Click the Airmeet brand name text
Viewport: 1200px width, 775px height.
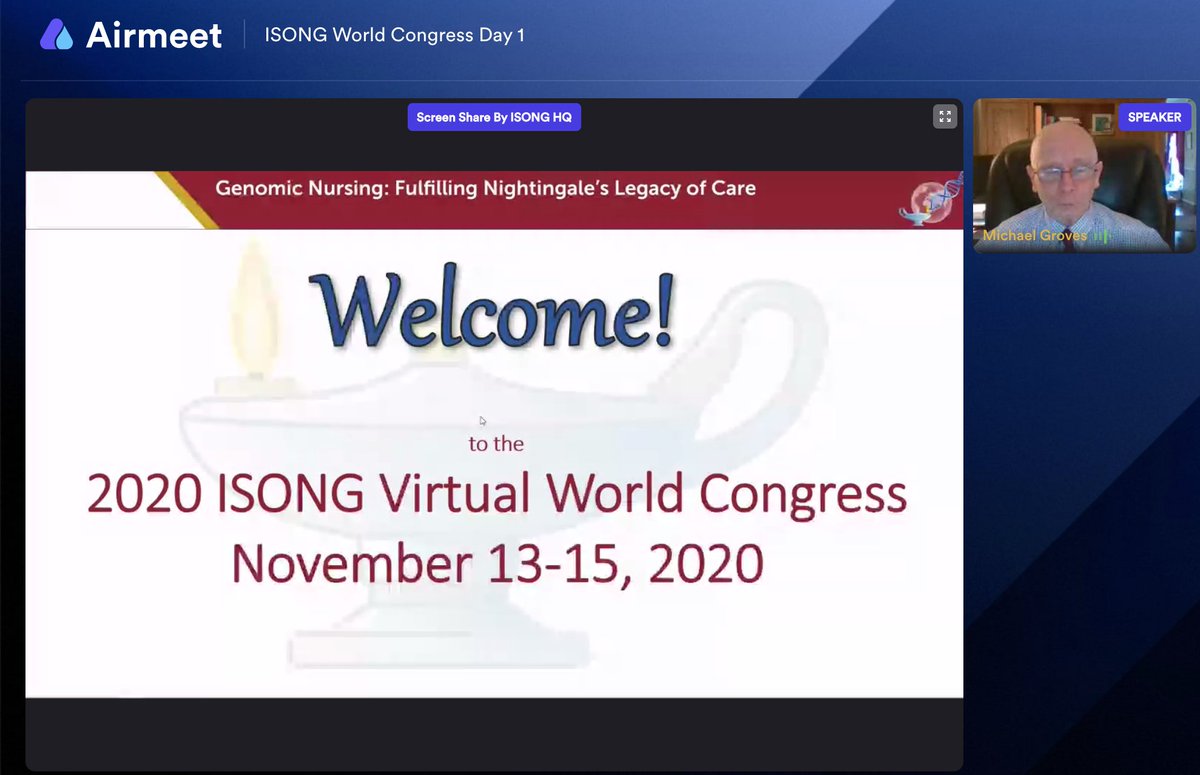(x=154, y=36)
